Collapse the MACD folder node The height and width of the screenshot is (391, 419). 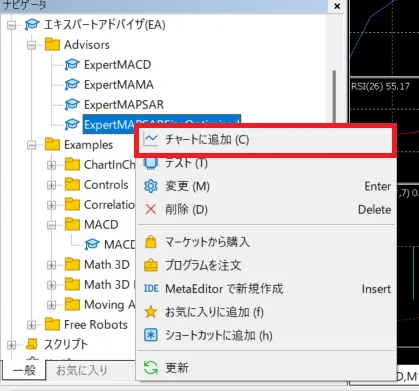tap(52, 225)
